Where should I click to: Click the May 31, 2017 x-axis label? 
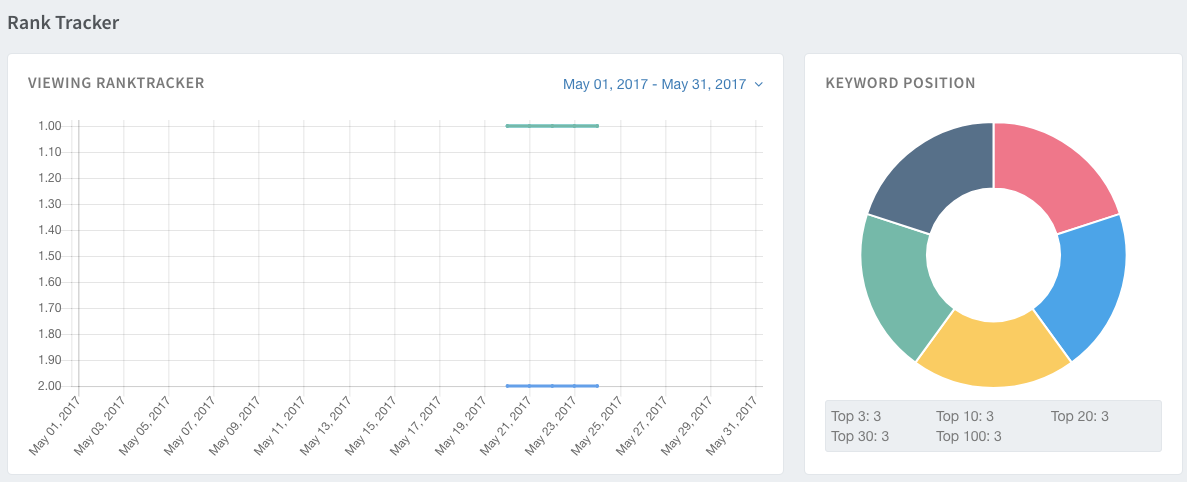tap(733, 427)
